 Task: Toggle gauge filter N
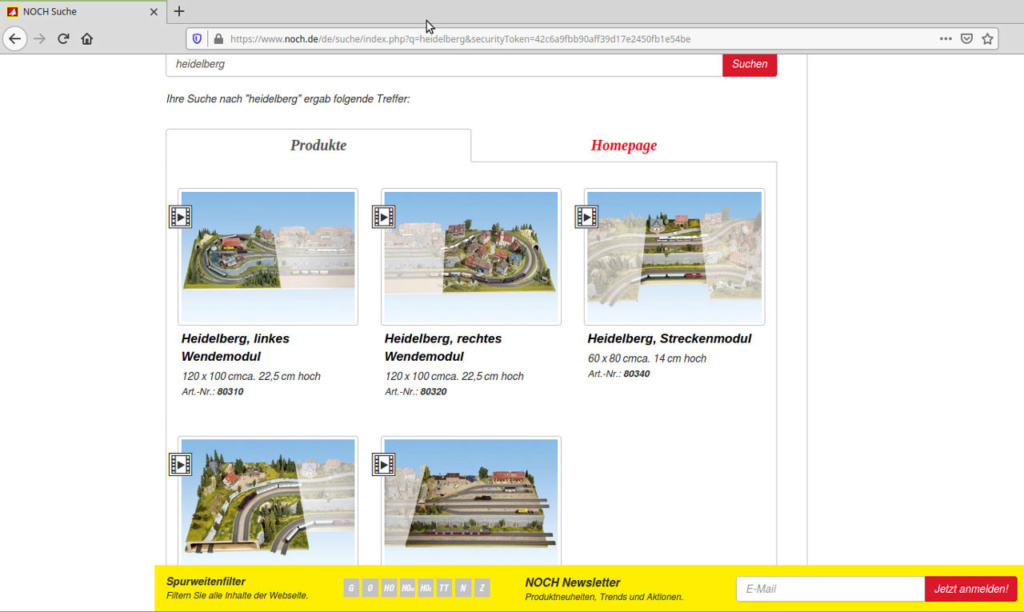(x=463, y=588)
